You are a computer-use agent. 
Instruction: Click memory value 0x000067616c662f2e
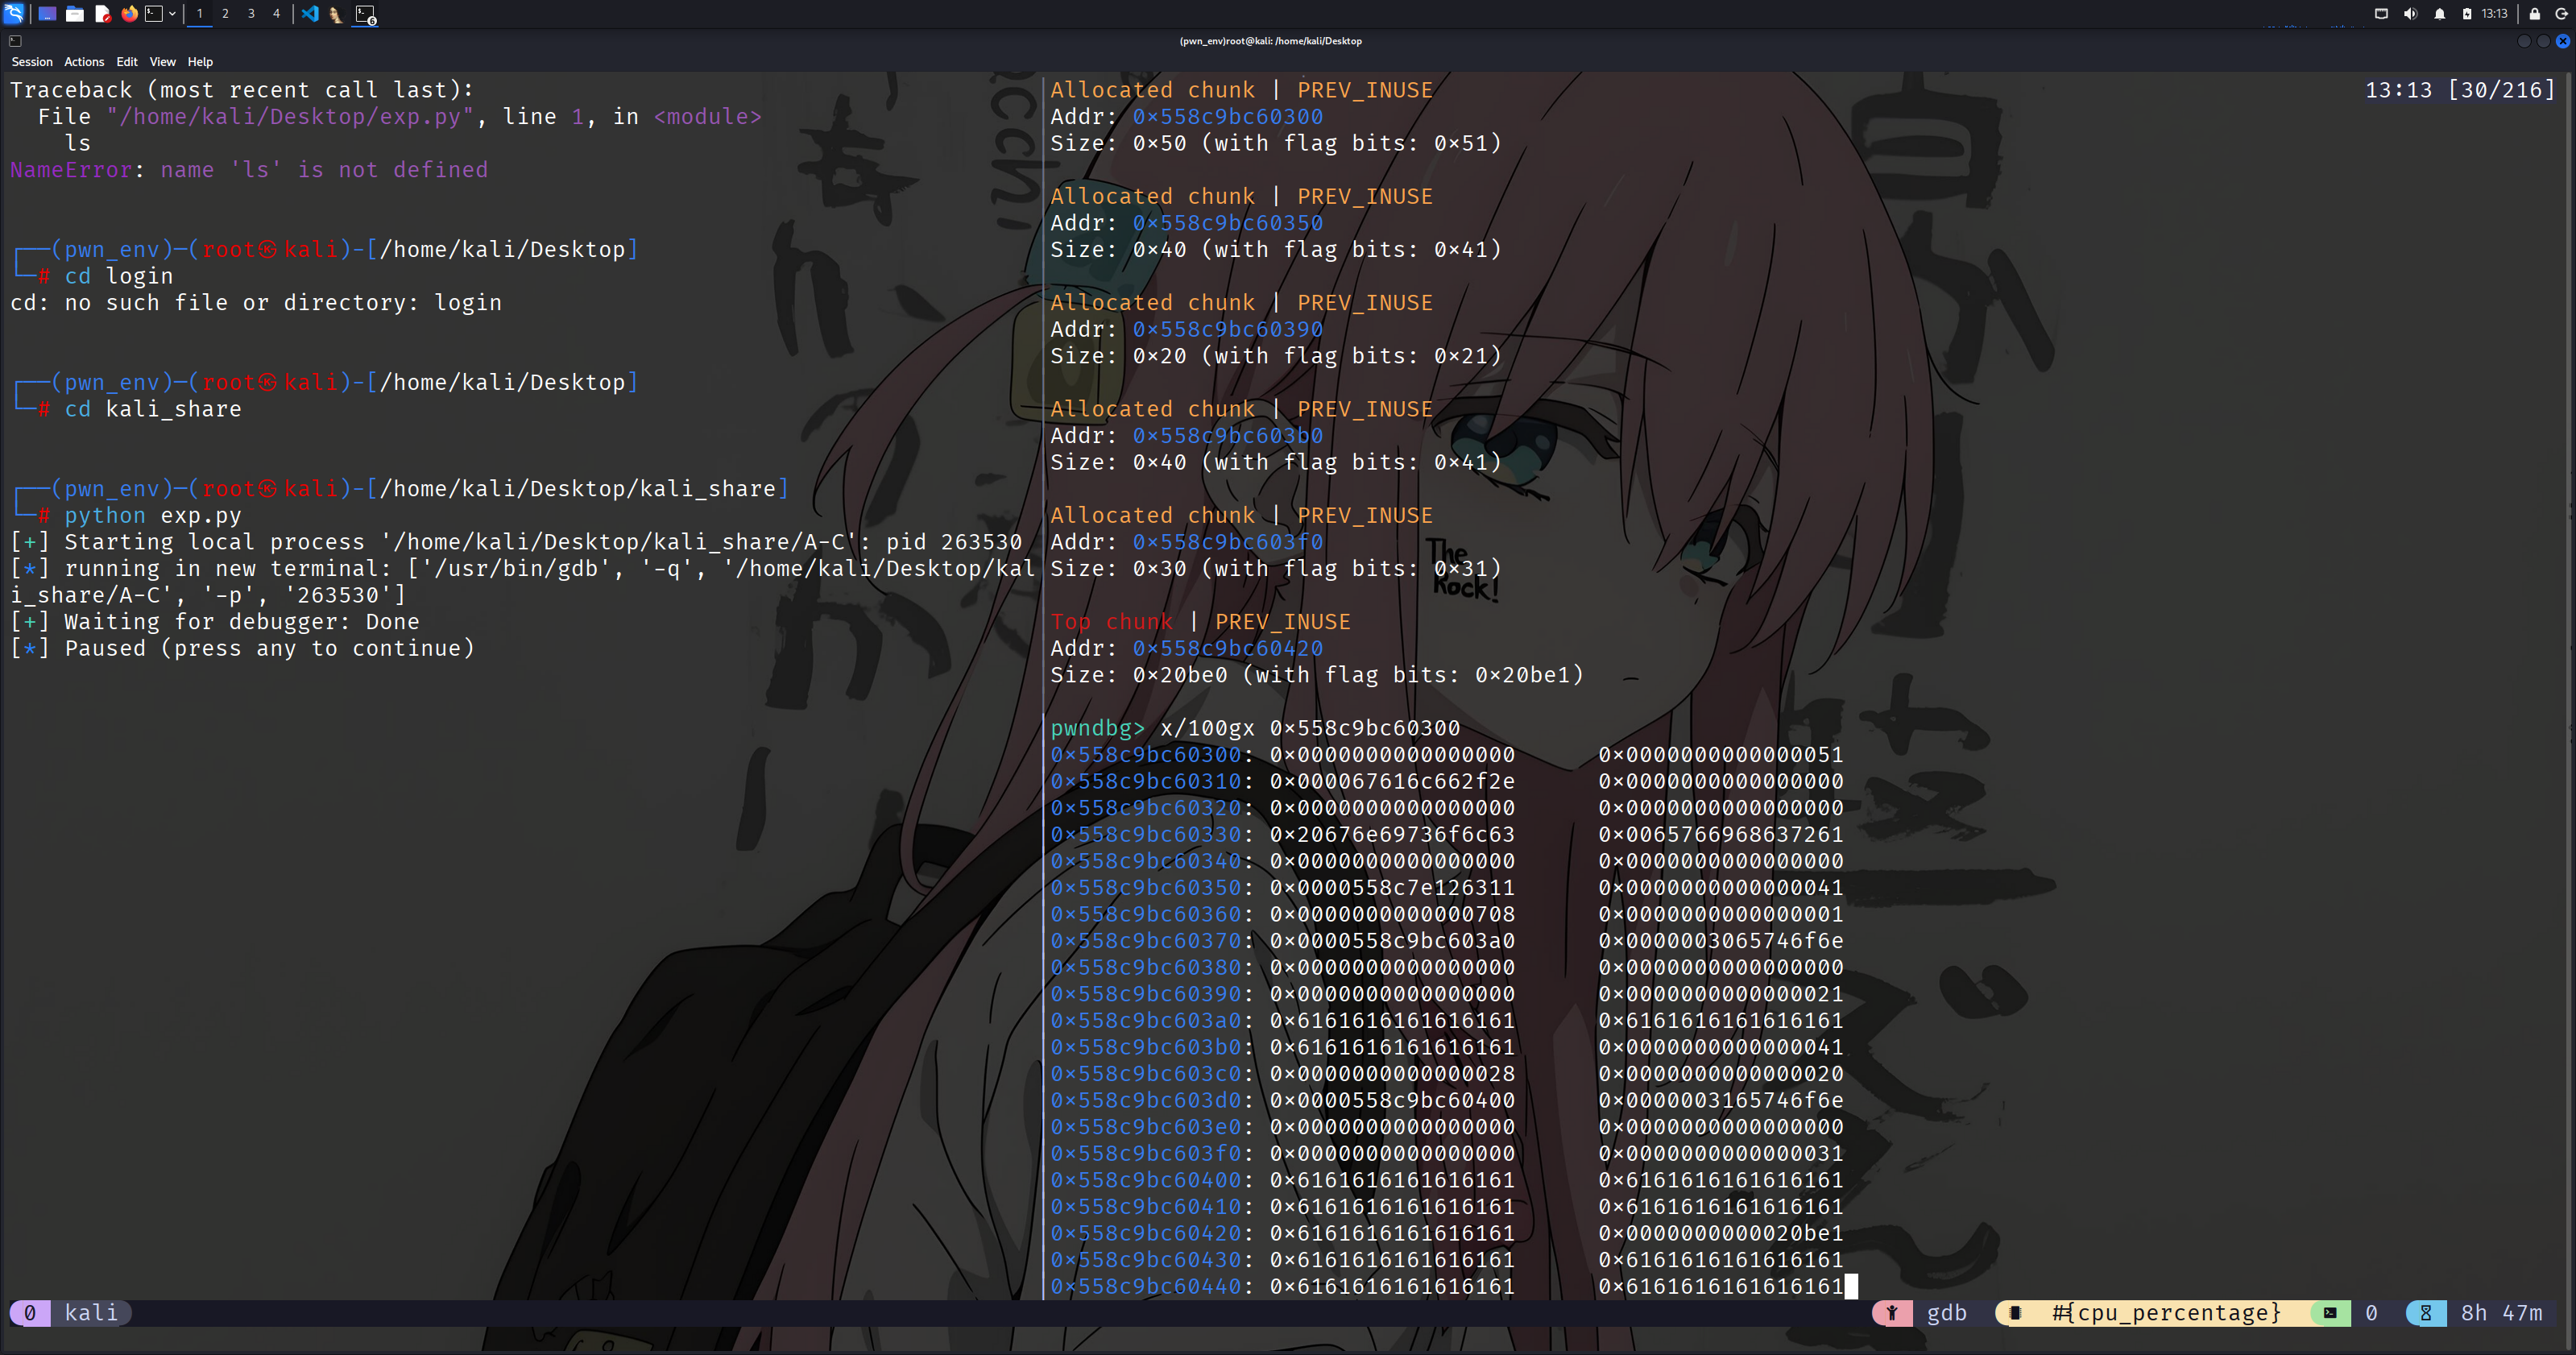point(1392,781)
